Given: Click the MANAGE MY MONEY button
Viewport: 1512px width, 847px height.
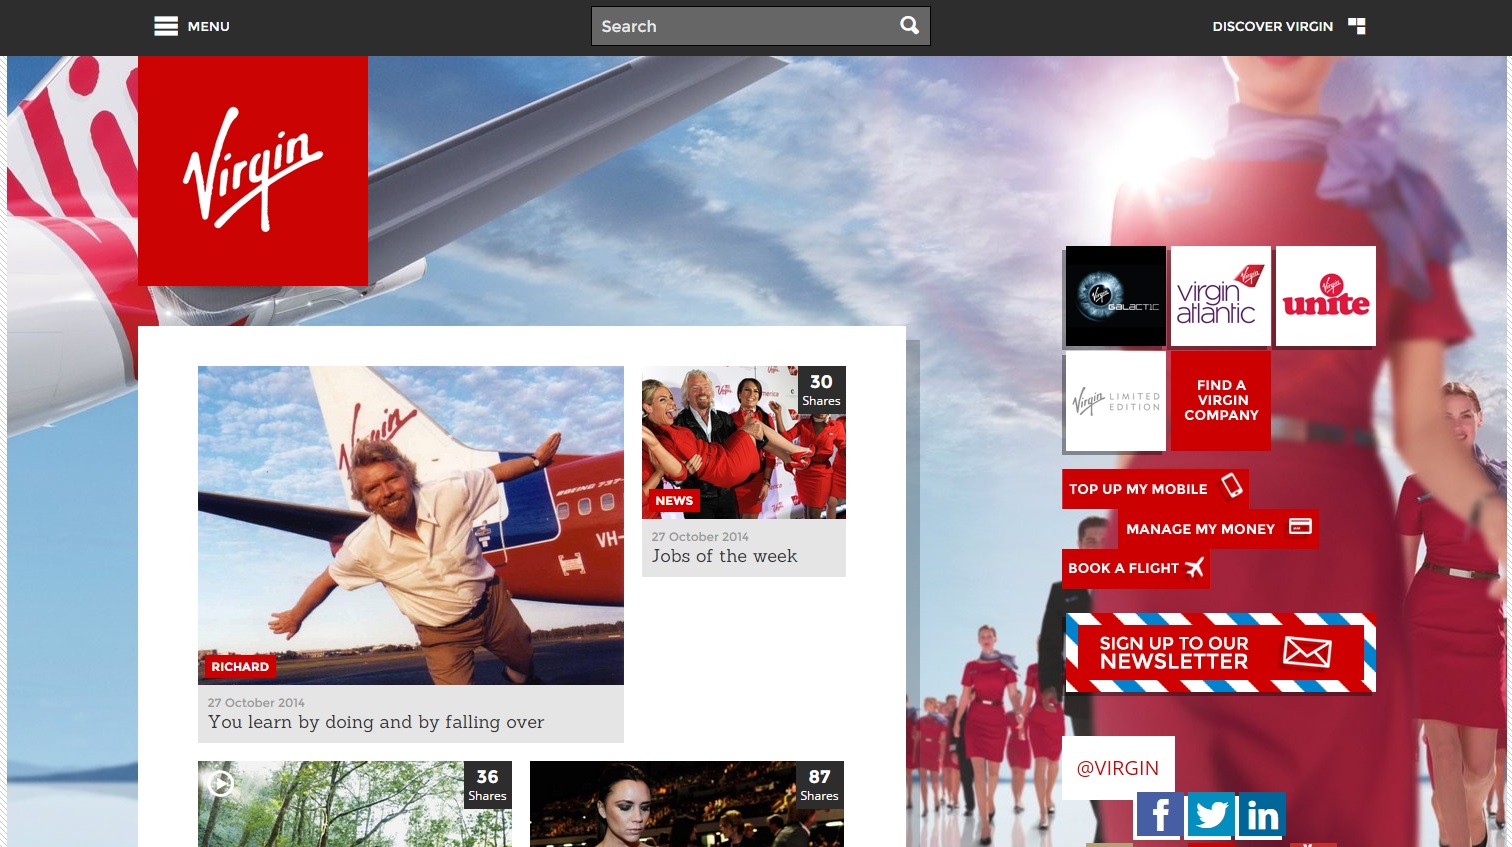Looking at the screenshot, I should [1217, 529].
